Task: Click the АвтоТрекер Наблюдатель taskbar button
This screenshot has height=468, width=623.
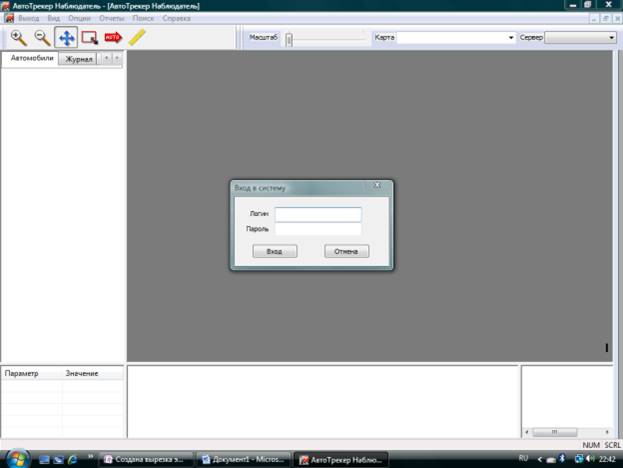Action: point(341,460)
